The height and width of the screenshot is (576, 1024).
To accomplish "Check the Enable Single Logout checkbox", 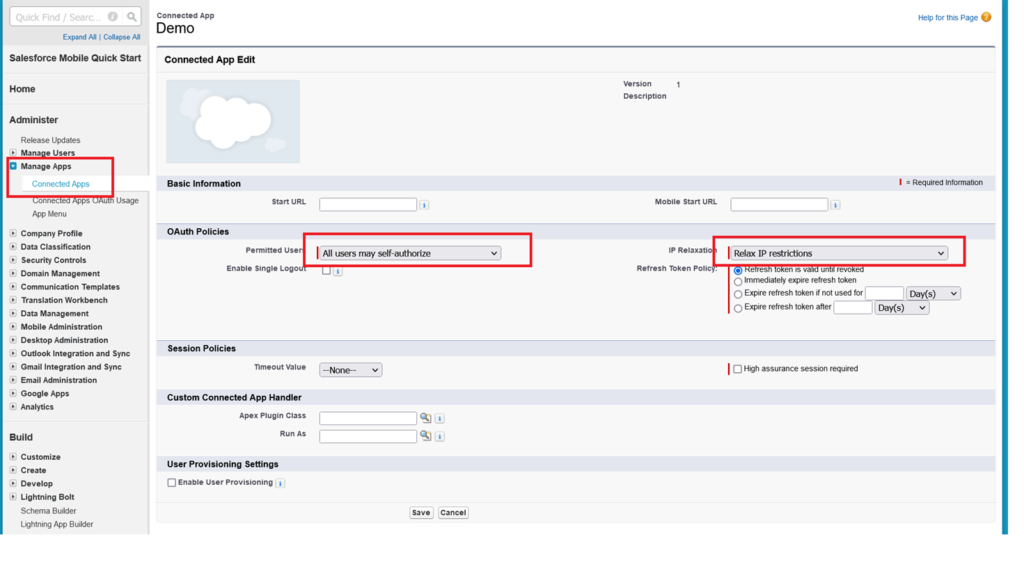I will tap(326, 270).
